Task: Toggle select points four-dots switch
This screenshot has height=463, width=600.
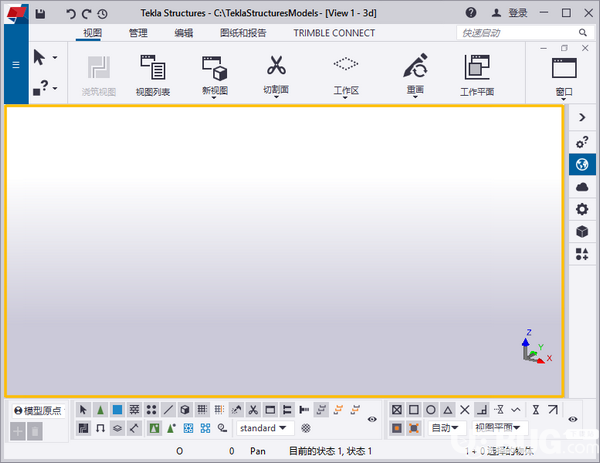Action: 151,410
